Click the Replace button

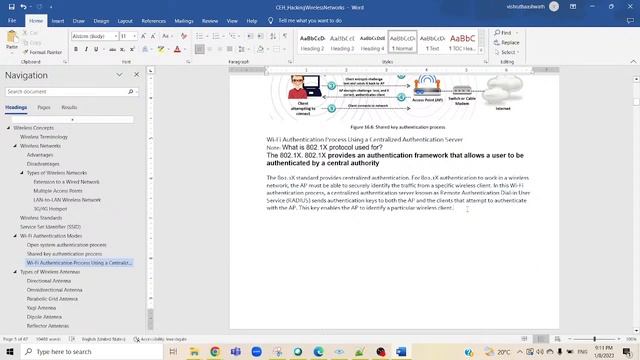point(507,42)
